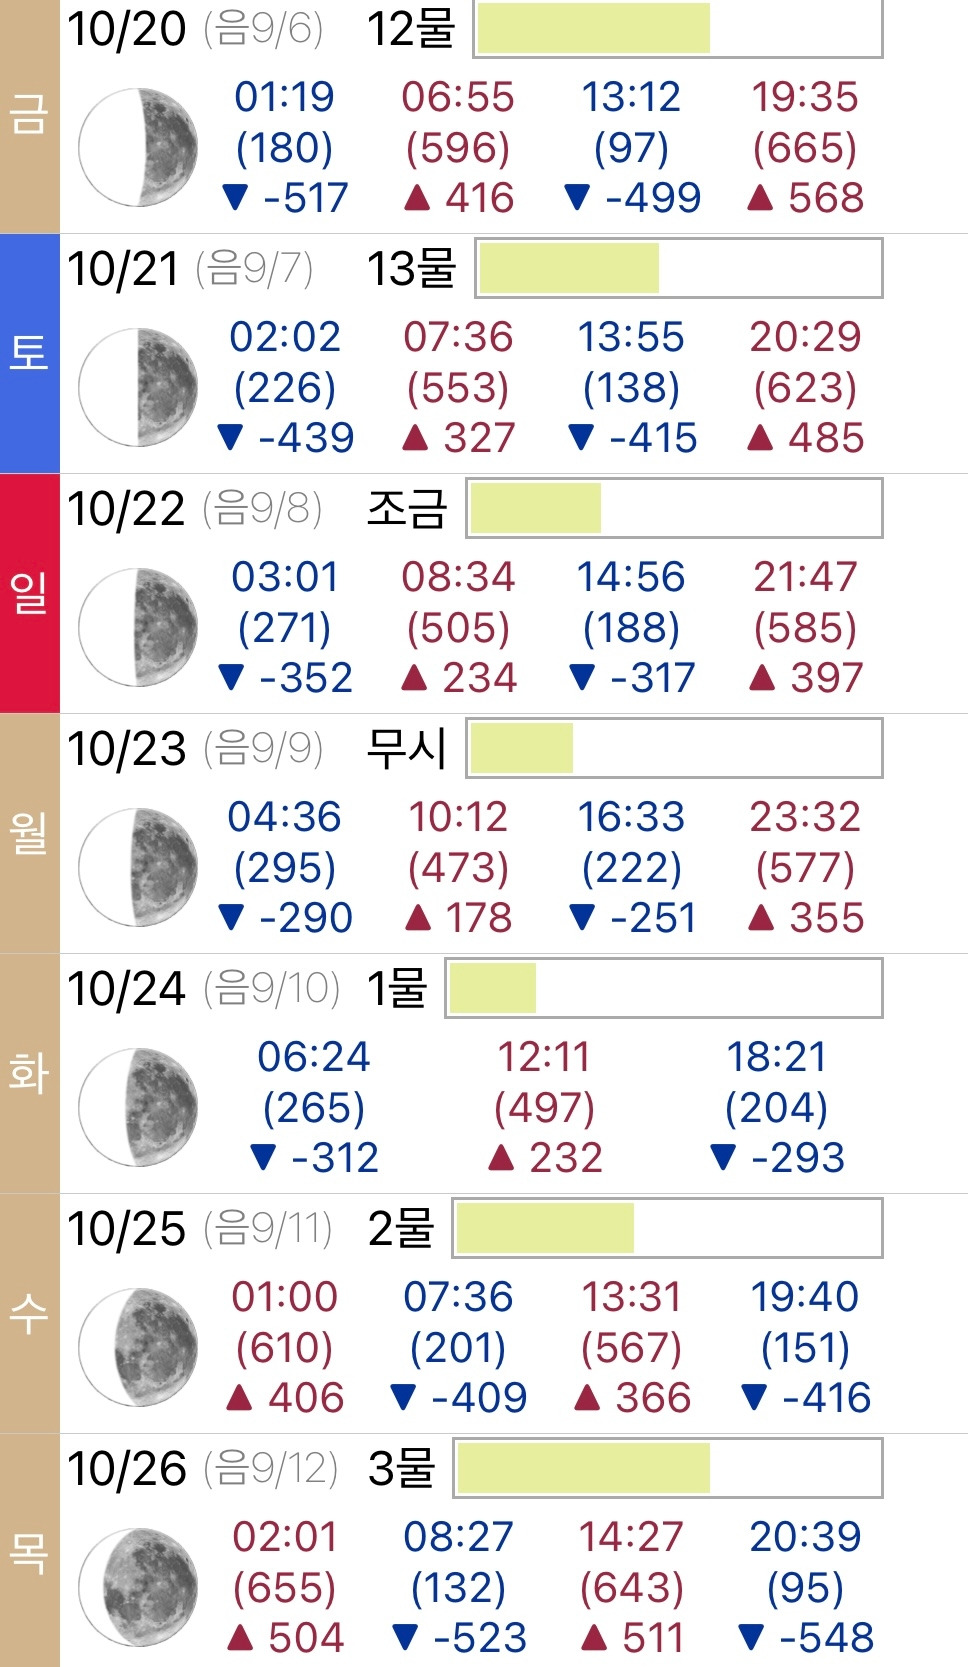The image size is (968, 1667).
Task: Tap the 20:39 low tide entry on 10/26
Action: tap(805, 1588)
